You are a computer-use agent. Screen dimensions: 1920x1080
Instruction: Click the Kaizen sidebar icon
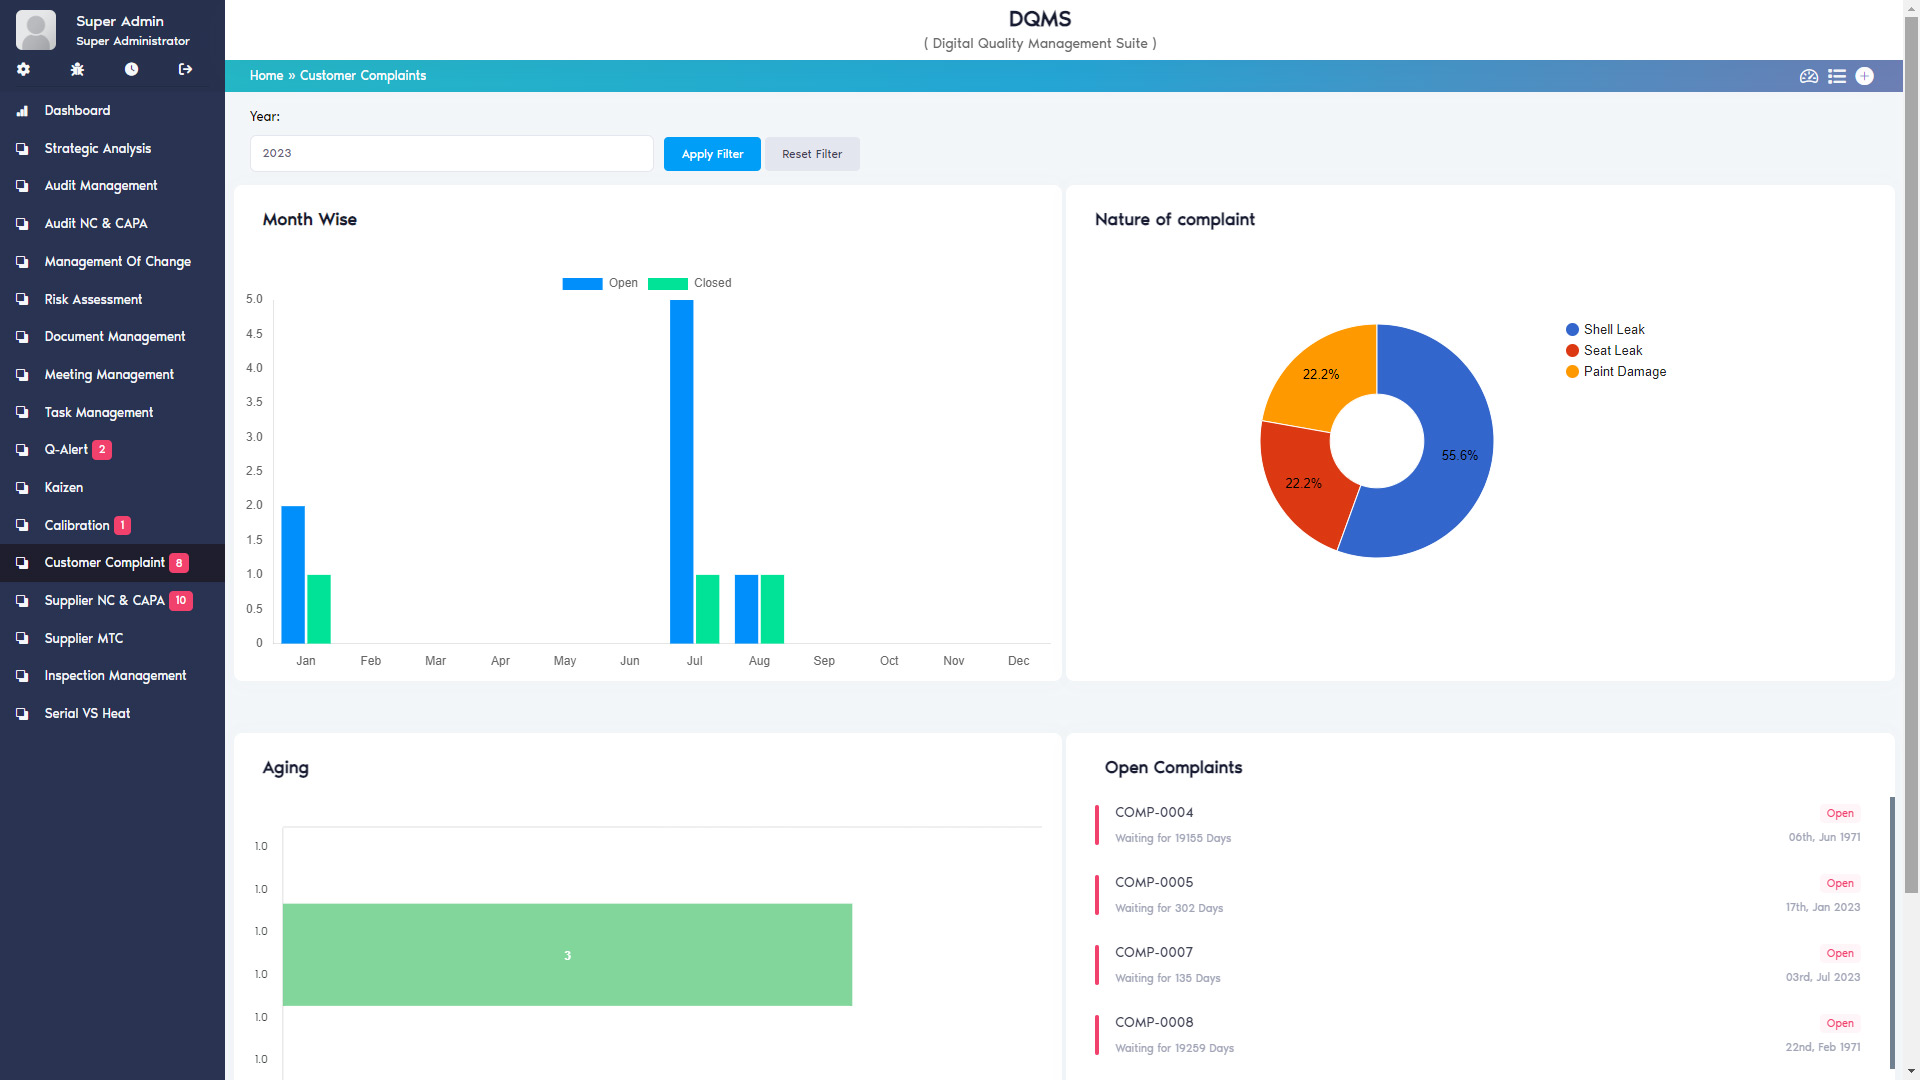point(22,488)
